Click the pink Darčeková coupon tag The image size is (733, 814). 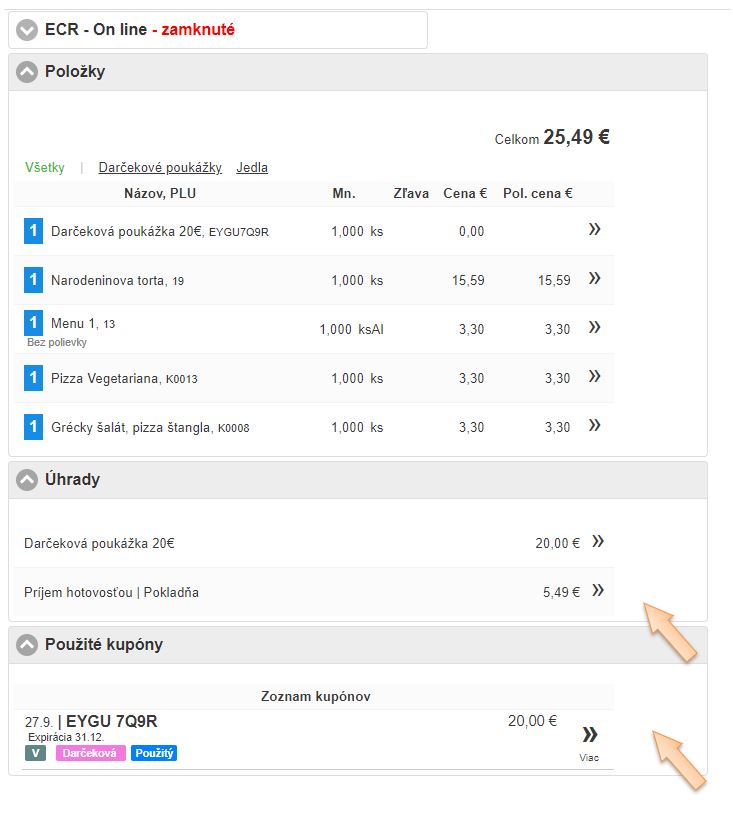91,753
